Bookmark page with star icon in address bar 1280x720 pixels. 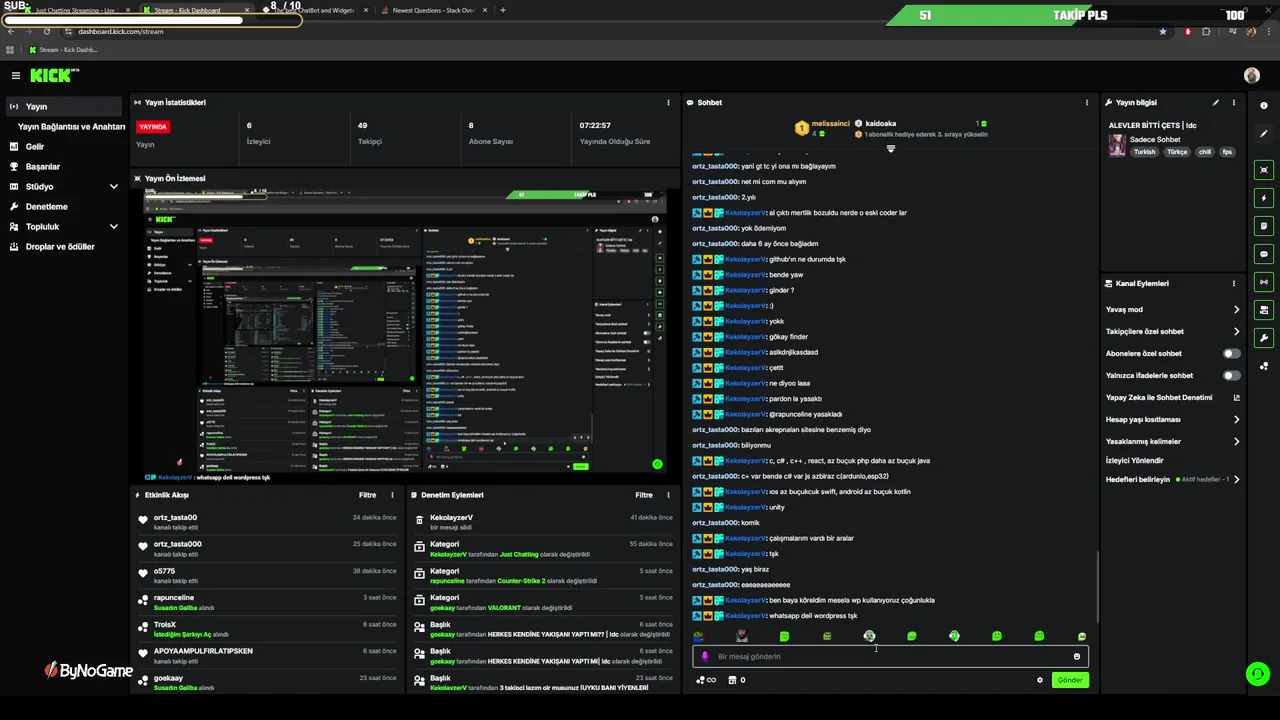click(1163, 31)
